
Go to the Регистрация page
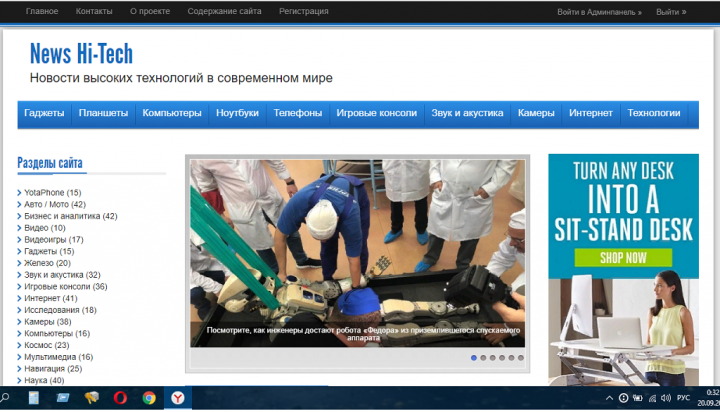tap(304, 11)
